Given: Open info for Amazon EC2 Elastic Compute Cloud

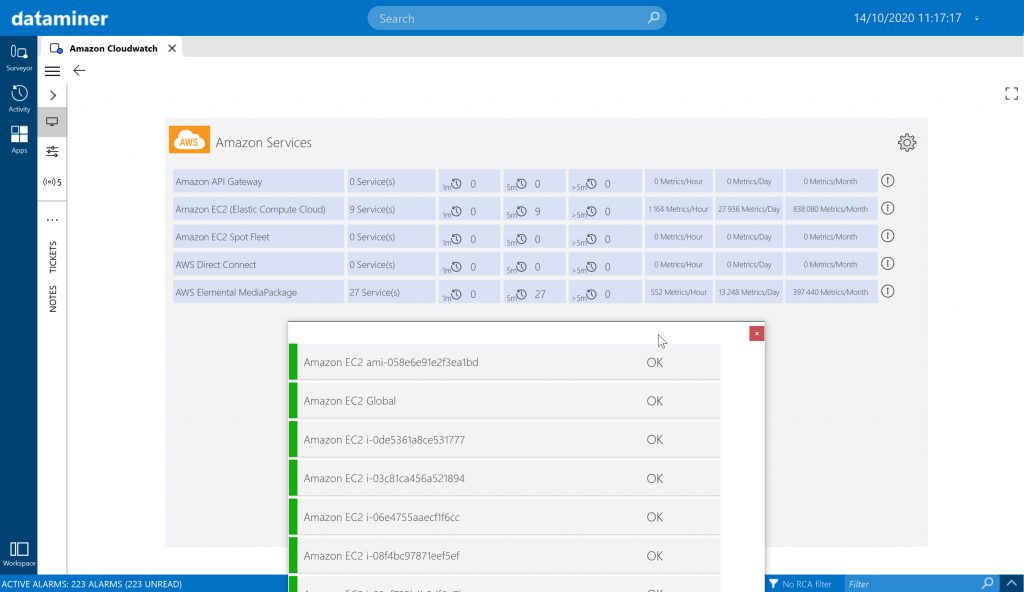Looking at the screenshot, I should 888,208.
